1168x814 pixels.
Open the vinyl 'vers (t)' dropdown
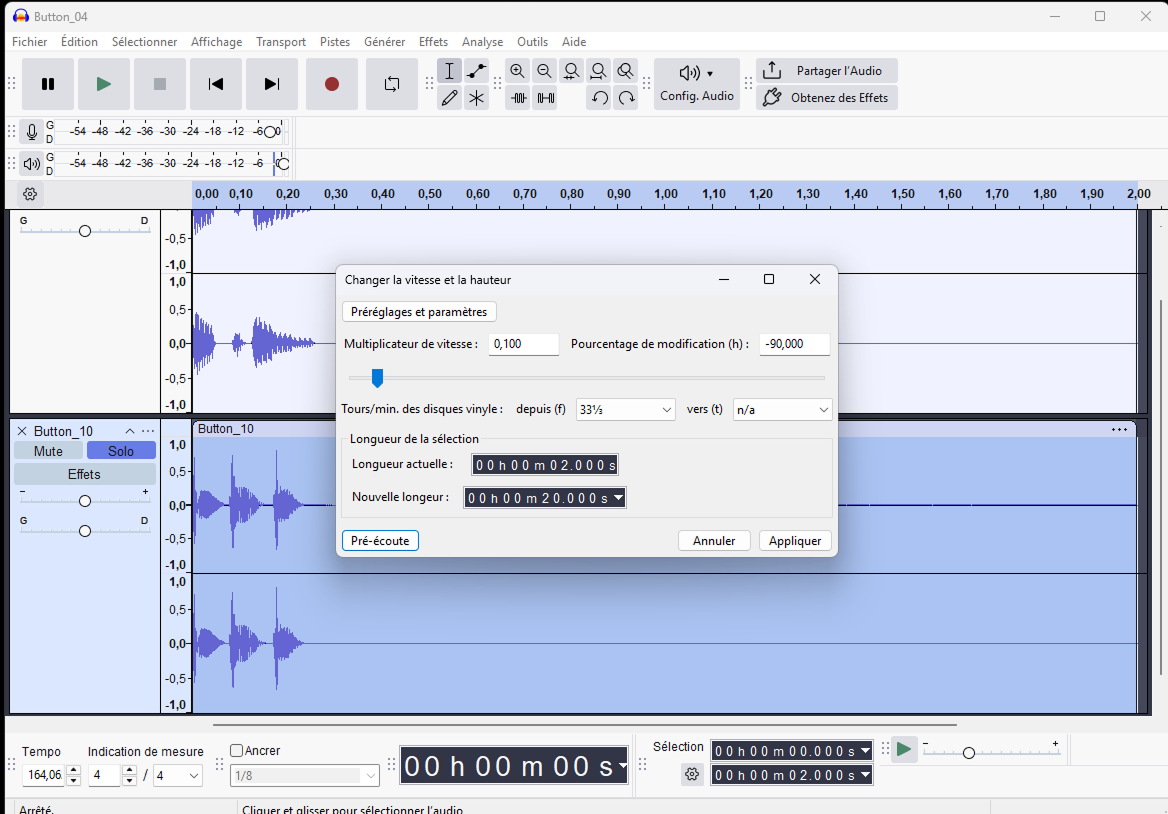click(x=782, y=410)
